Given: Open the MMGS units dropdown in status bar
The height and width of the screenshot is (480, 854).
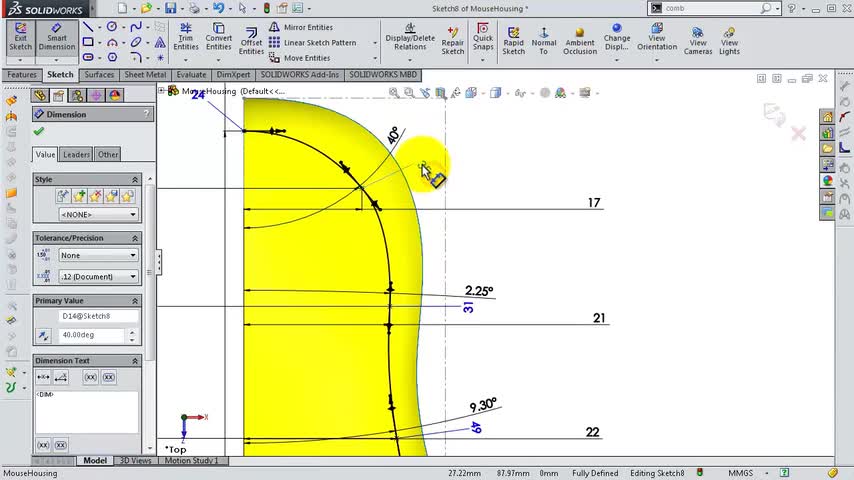Looking at the screenshot, I should pyautogui.click(x=767, y=473).
